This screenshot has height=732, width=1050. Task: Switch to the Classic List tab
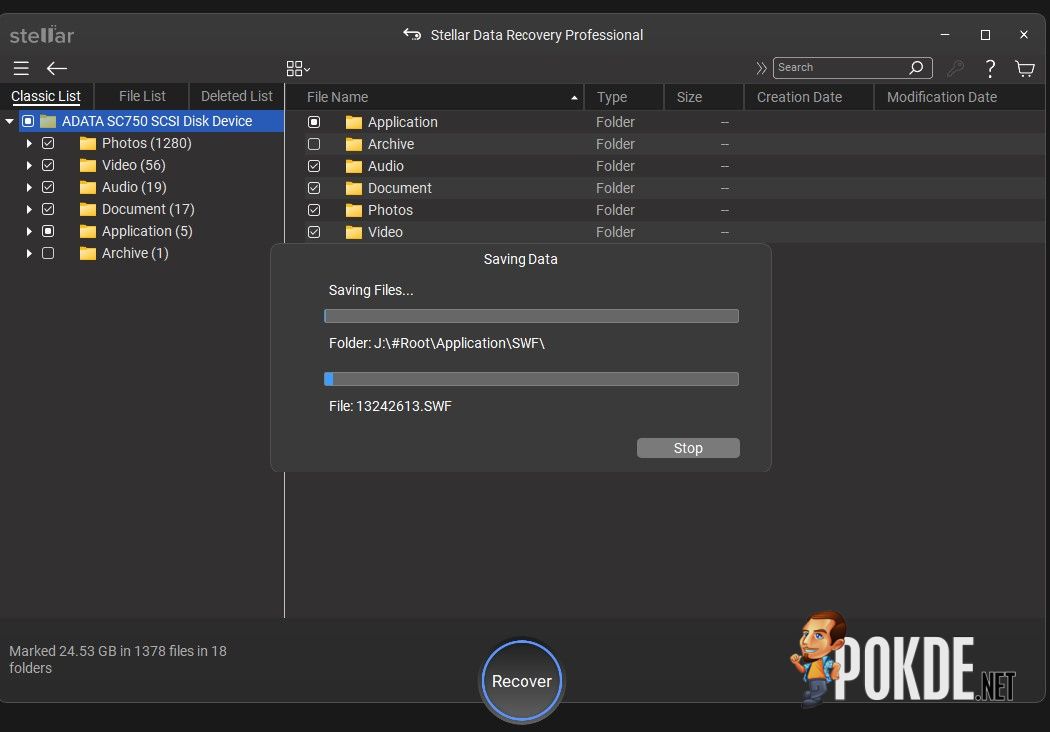pyautogui.click(x=46, y=96)
